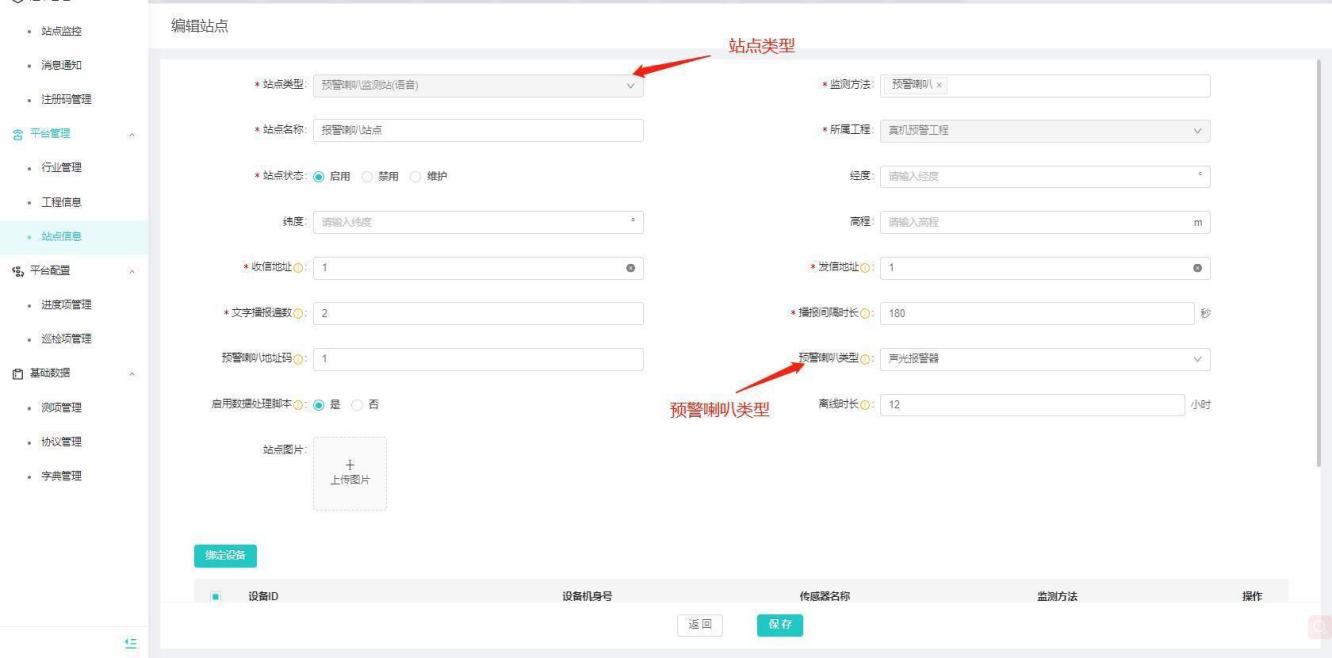The image size is (1332, 658).
Task: Click the plus icon to upload station image
Action: (x=349, y=464)
